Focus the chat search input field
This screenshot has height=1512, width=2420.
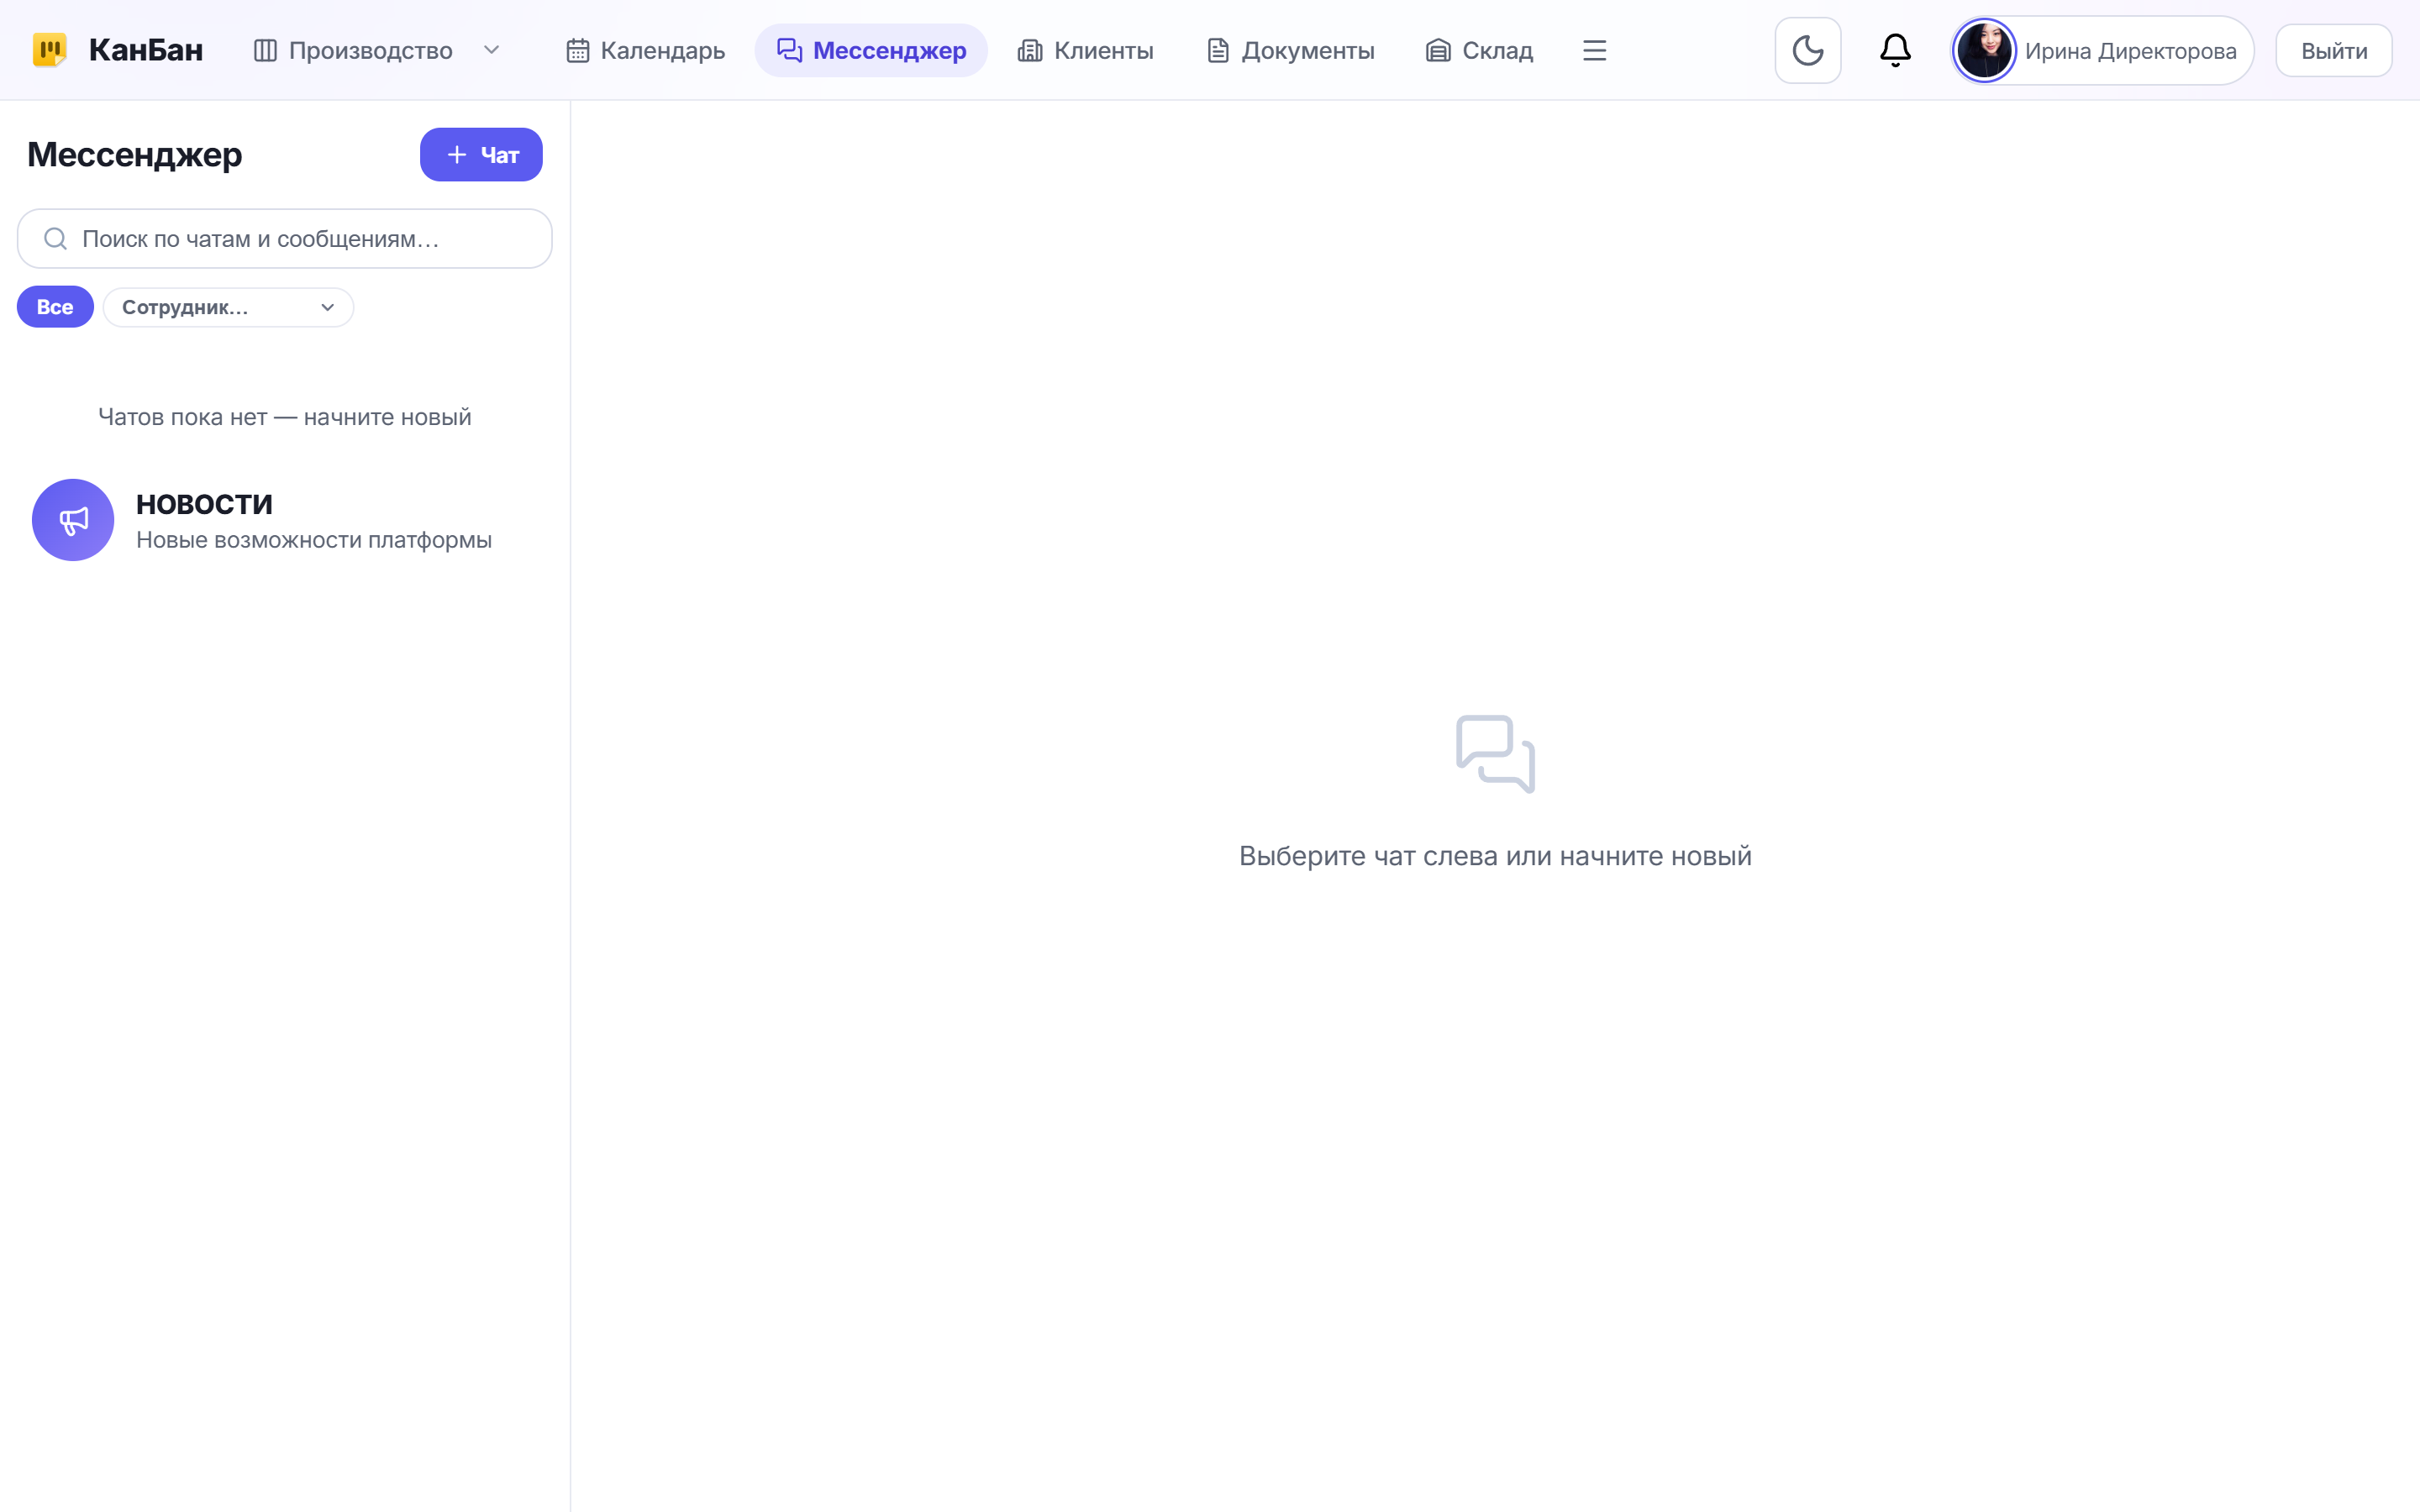pos(285,239)
